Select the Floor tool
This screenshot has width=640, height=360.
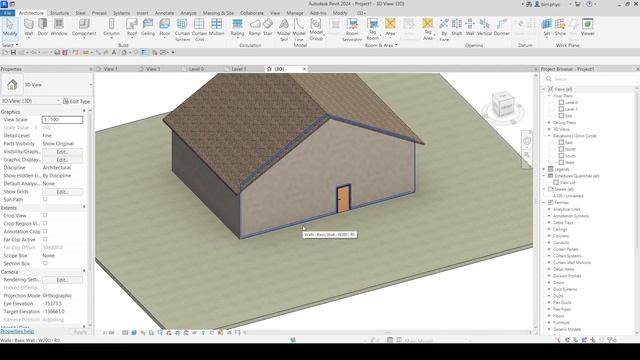point(164,27)
